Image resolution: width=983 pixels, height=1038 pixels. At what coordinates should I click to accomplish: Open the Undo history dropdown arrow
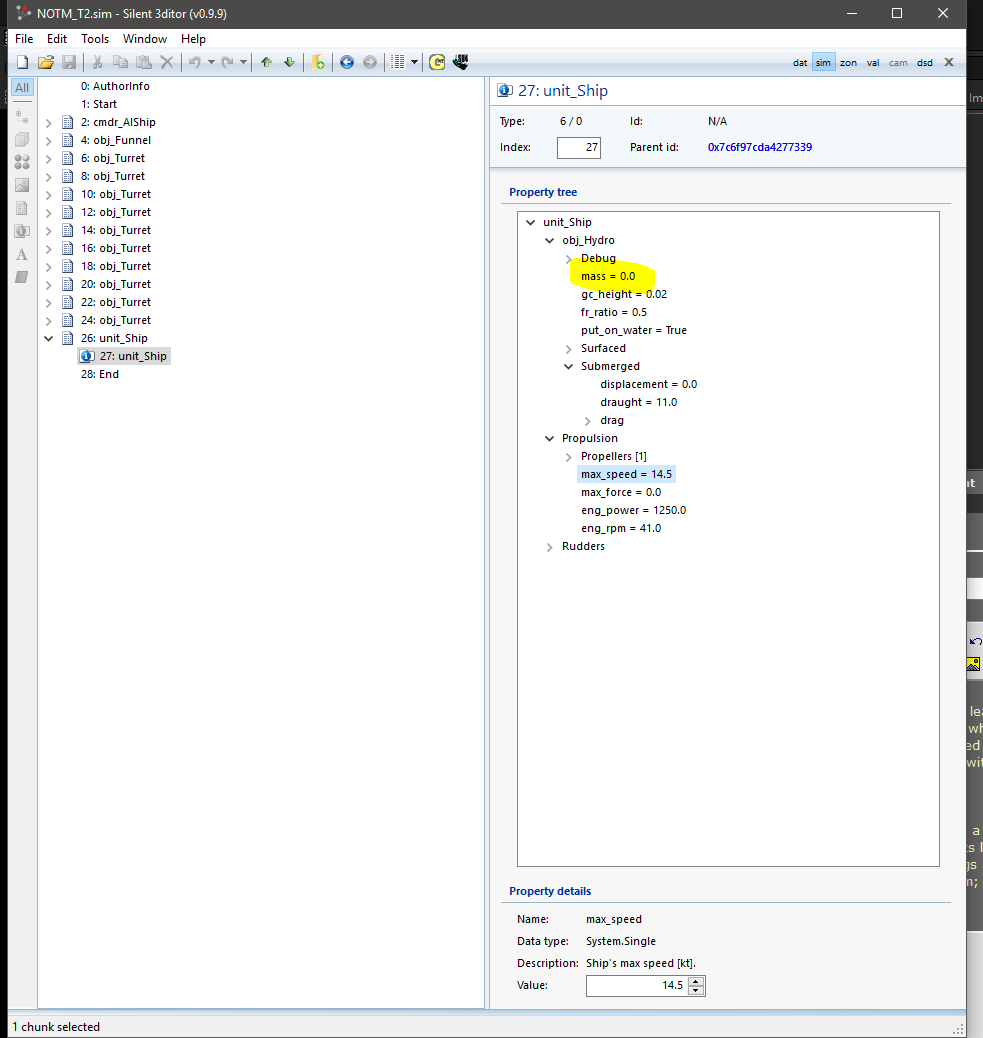coord(211,62)
